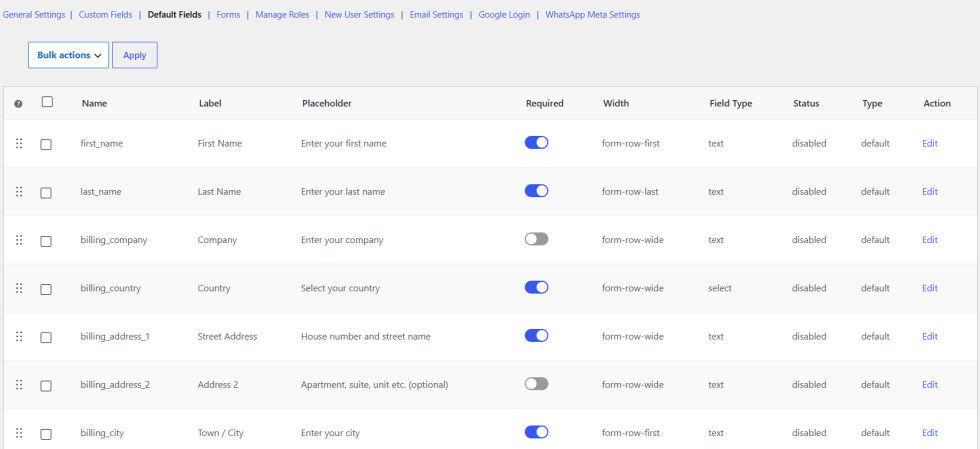Toggle Required switch for billing_address_1
Viewport: 980px width, 449px height.
[x=536, y=336]
